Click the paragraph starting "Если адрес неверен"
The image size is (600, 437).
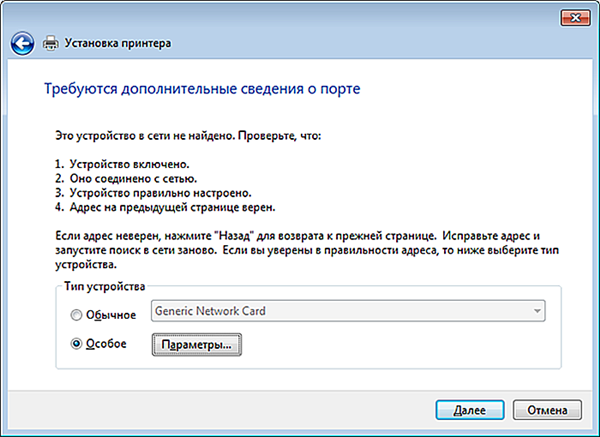307,250
